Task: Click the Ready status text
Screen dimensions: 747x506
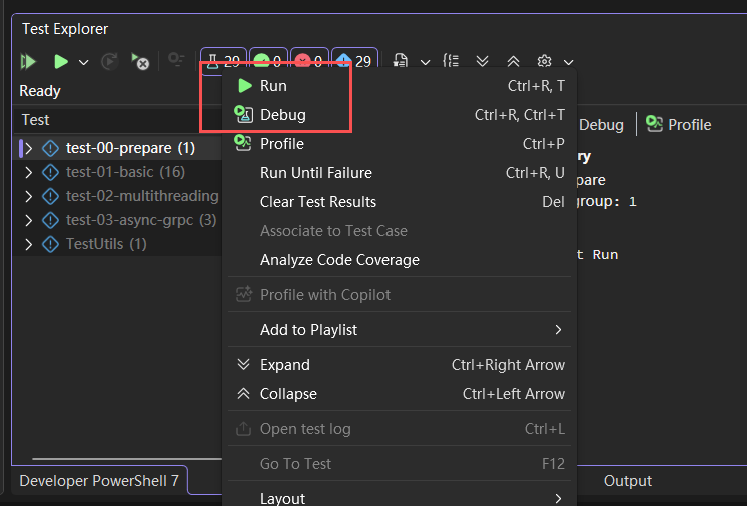Action: pos(40,91)
